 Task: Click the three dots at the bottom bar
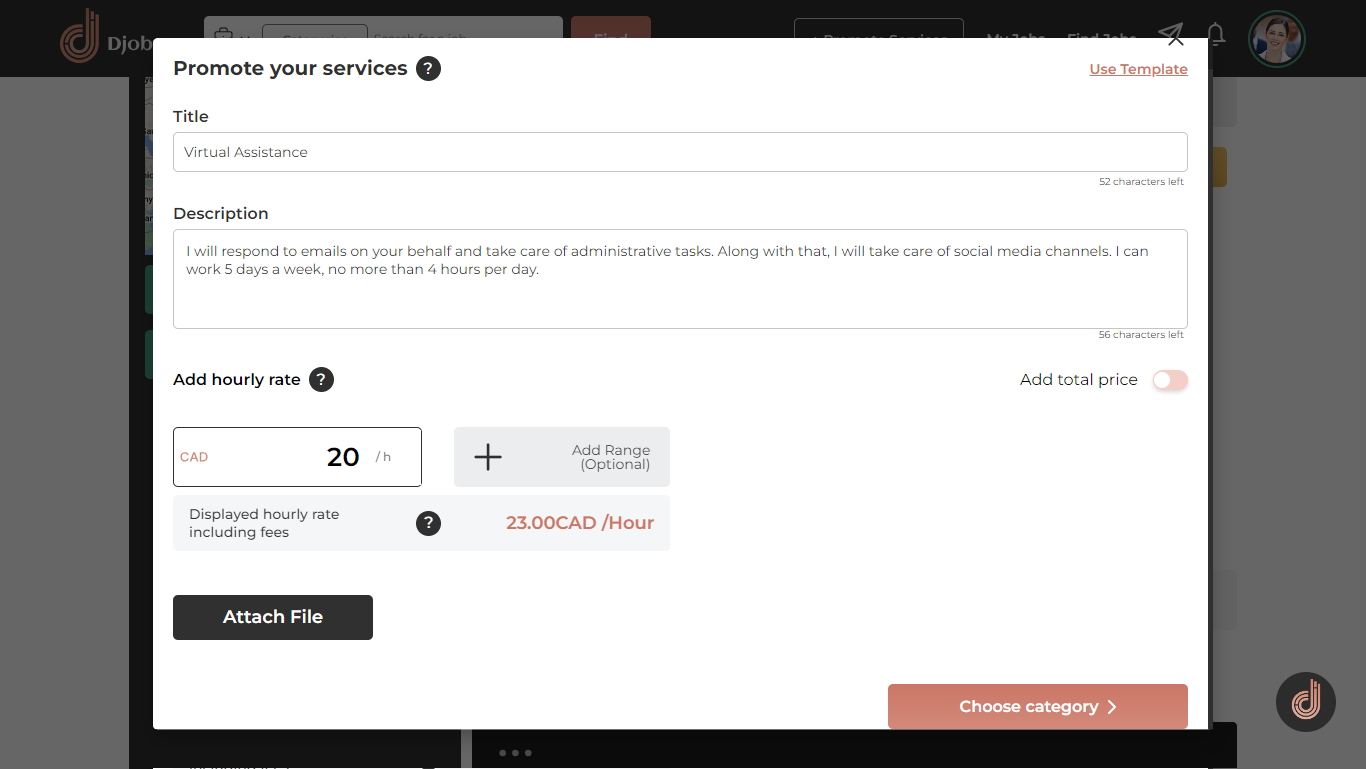(x=514, y=753)
